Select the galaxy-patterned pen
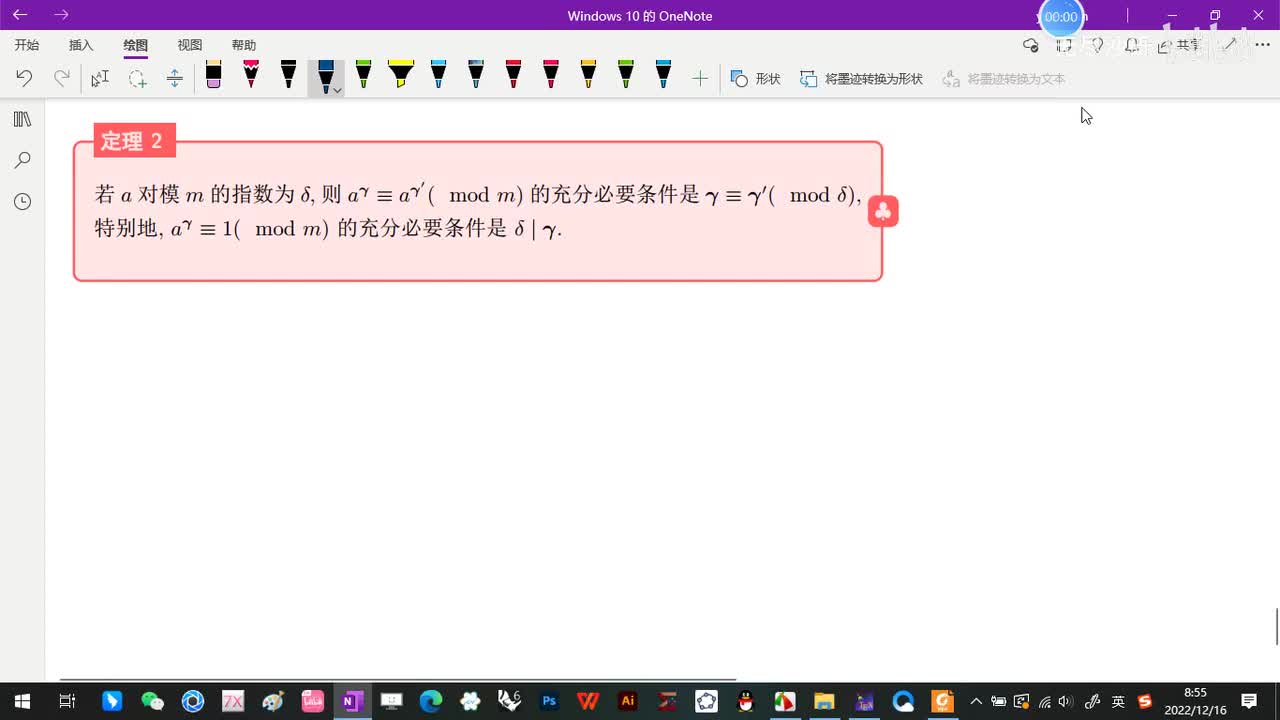This screenshot has height=720, width=1280. tap(476, 75)
